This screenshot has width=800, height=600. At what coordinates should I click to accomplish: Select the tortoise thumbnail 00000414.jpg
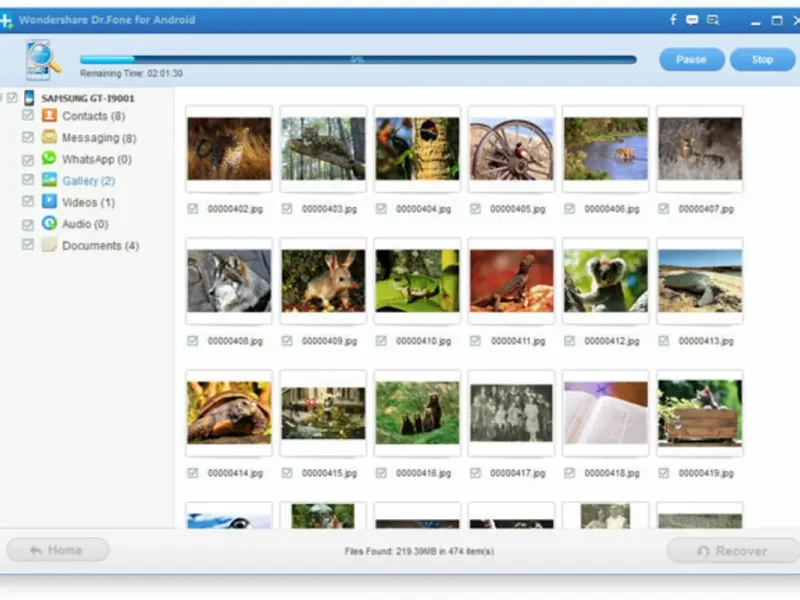(229, 412)
